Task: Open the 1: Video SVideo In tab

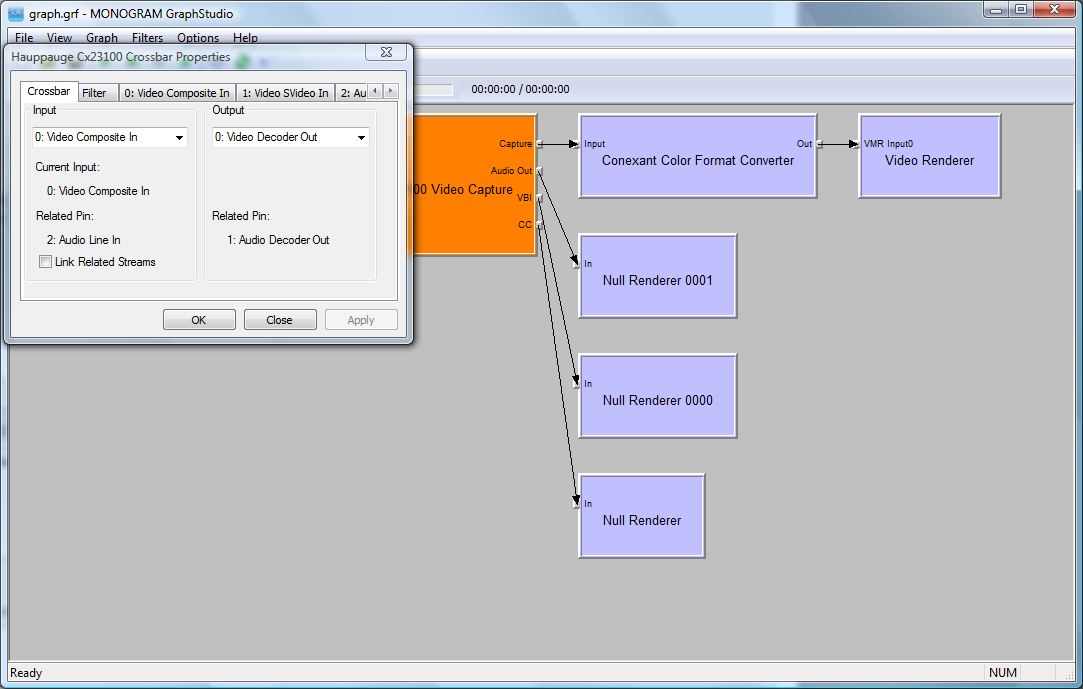Action: point(285,93)
